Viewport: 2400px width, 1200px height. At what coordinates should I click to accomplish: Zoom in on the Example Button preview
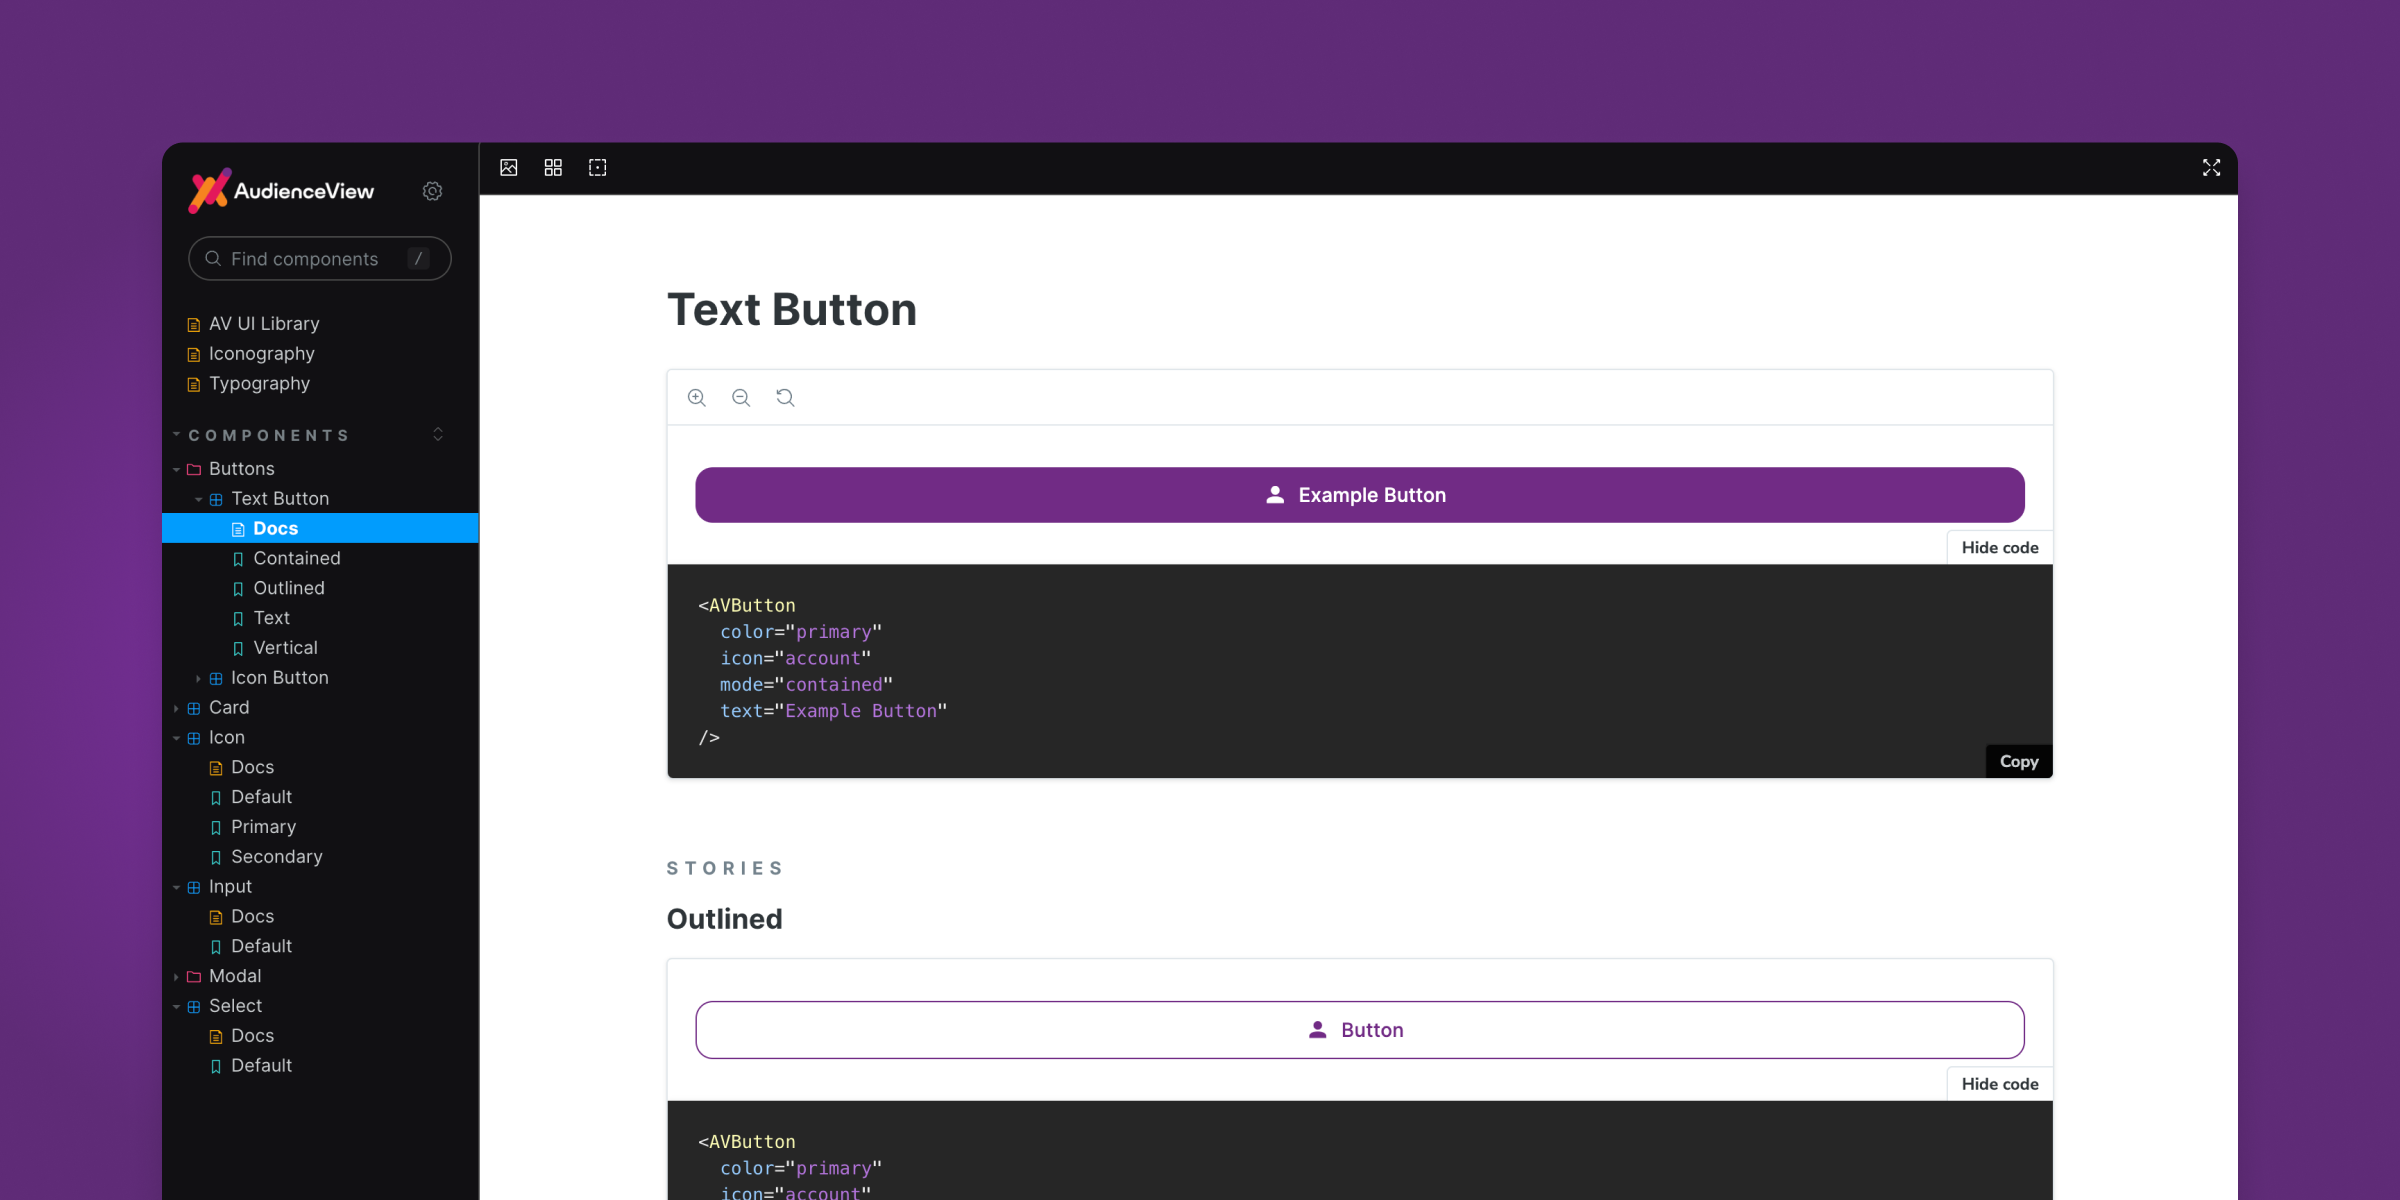click(x=697, y=397)
